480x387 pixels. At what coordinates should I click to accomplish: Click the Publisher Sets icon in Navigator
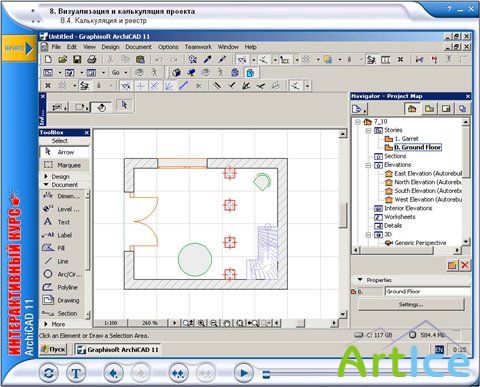pyautogui.click(x=462, y=109)
